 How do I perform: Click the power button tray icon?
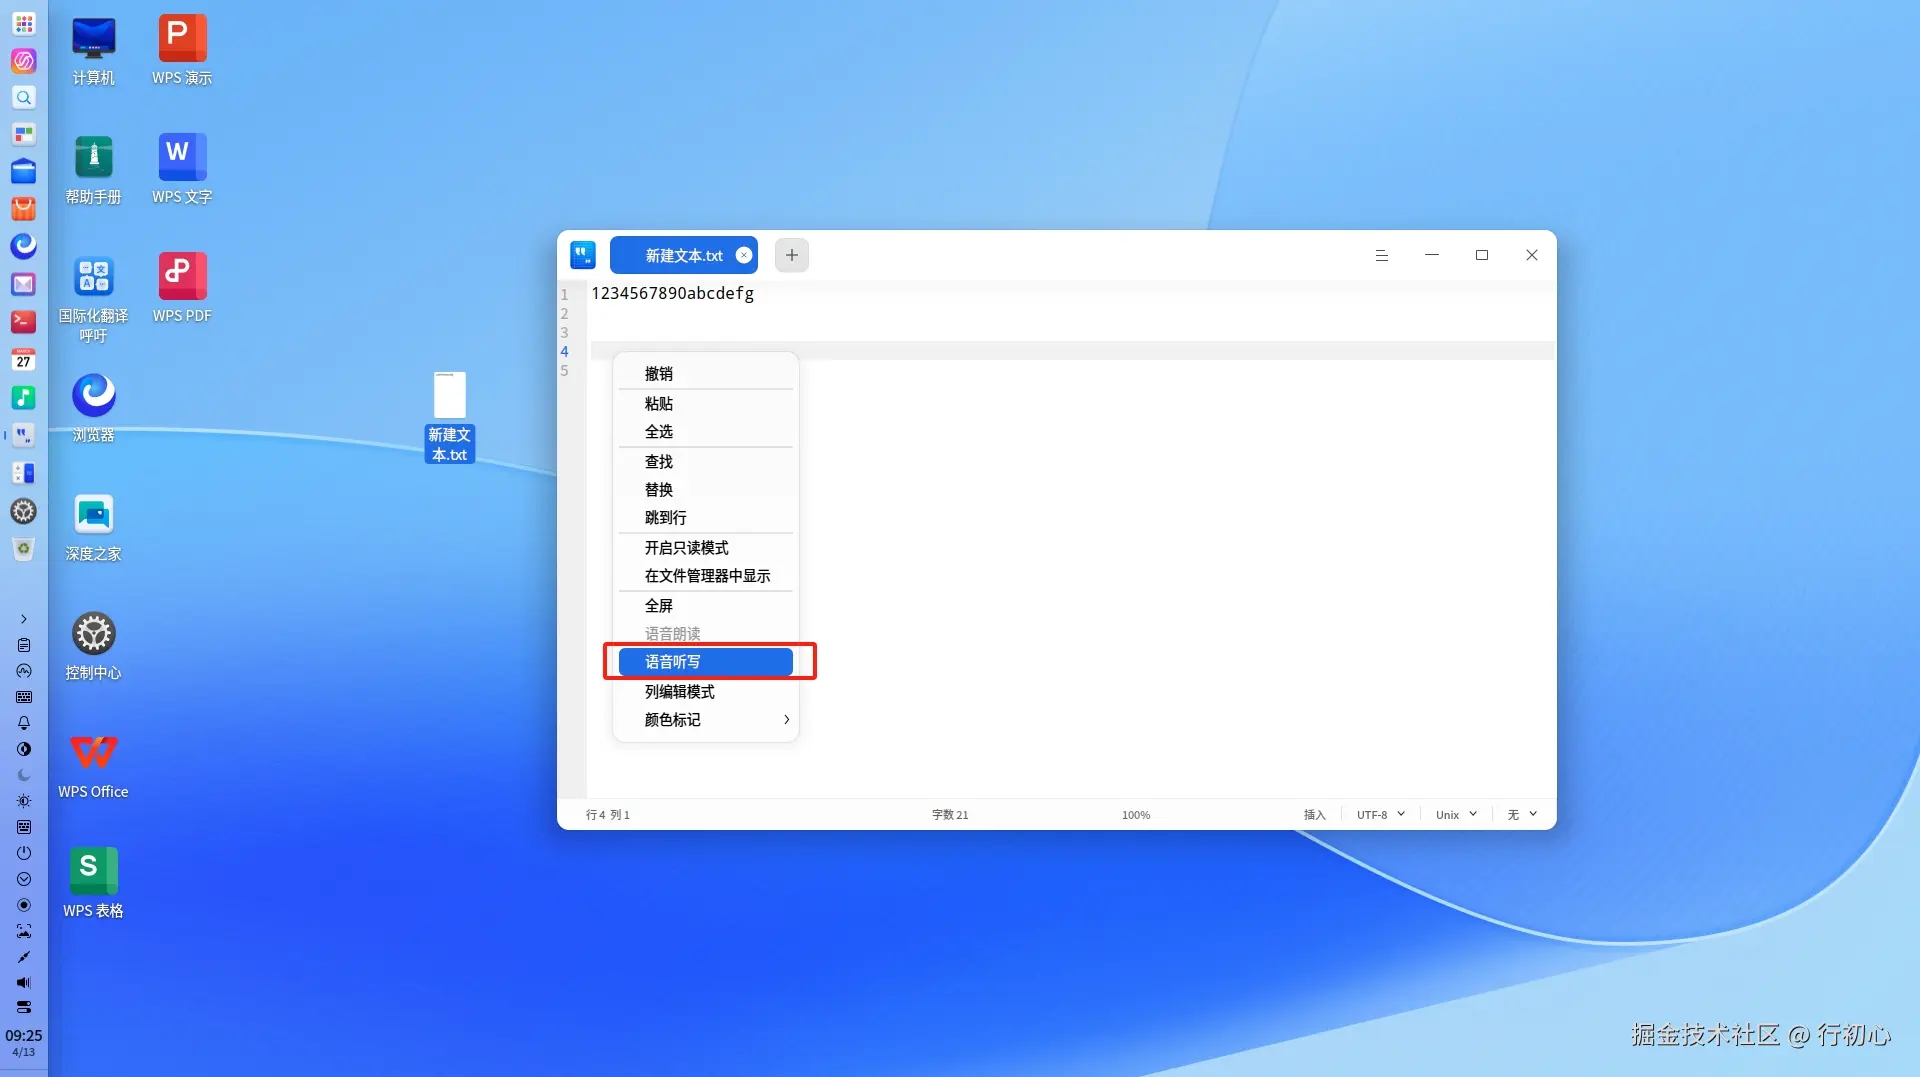24,853
